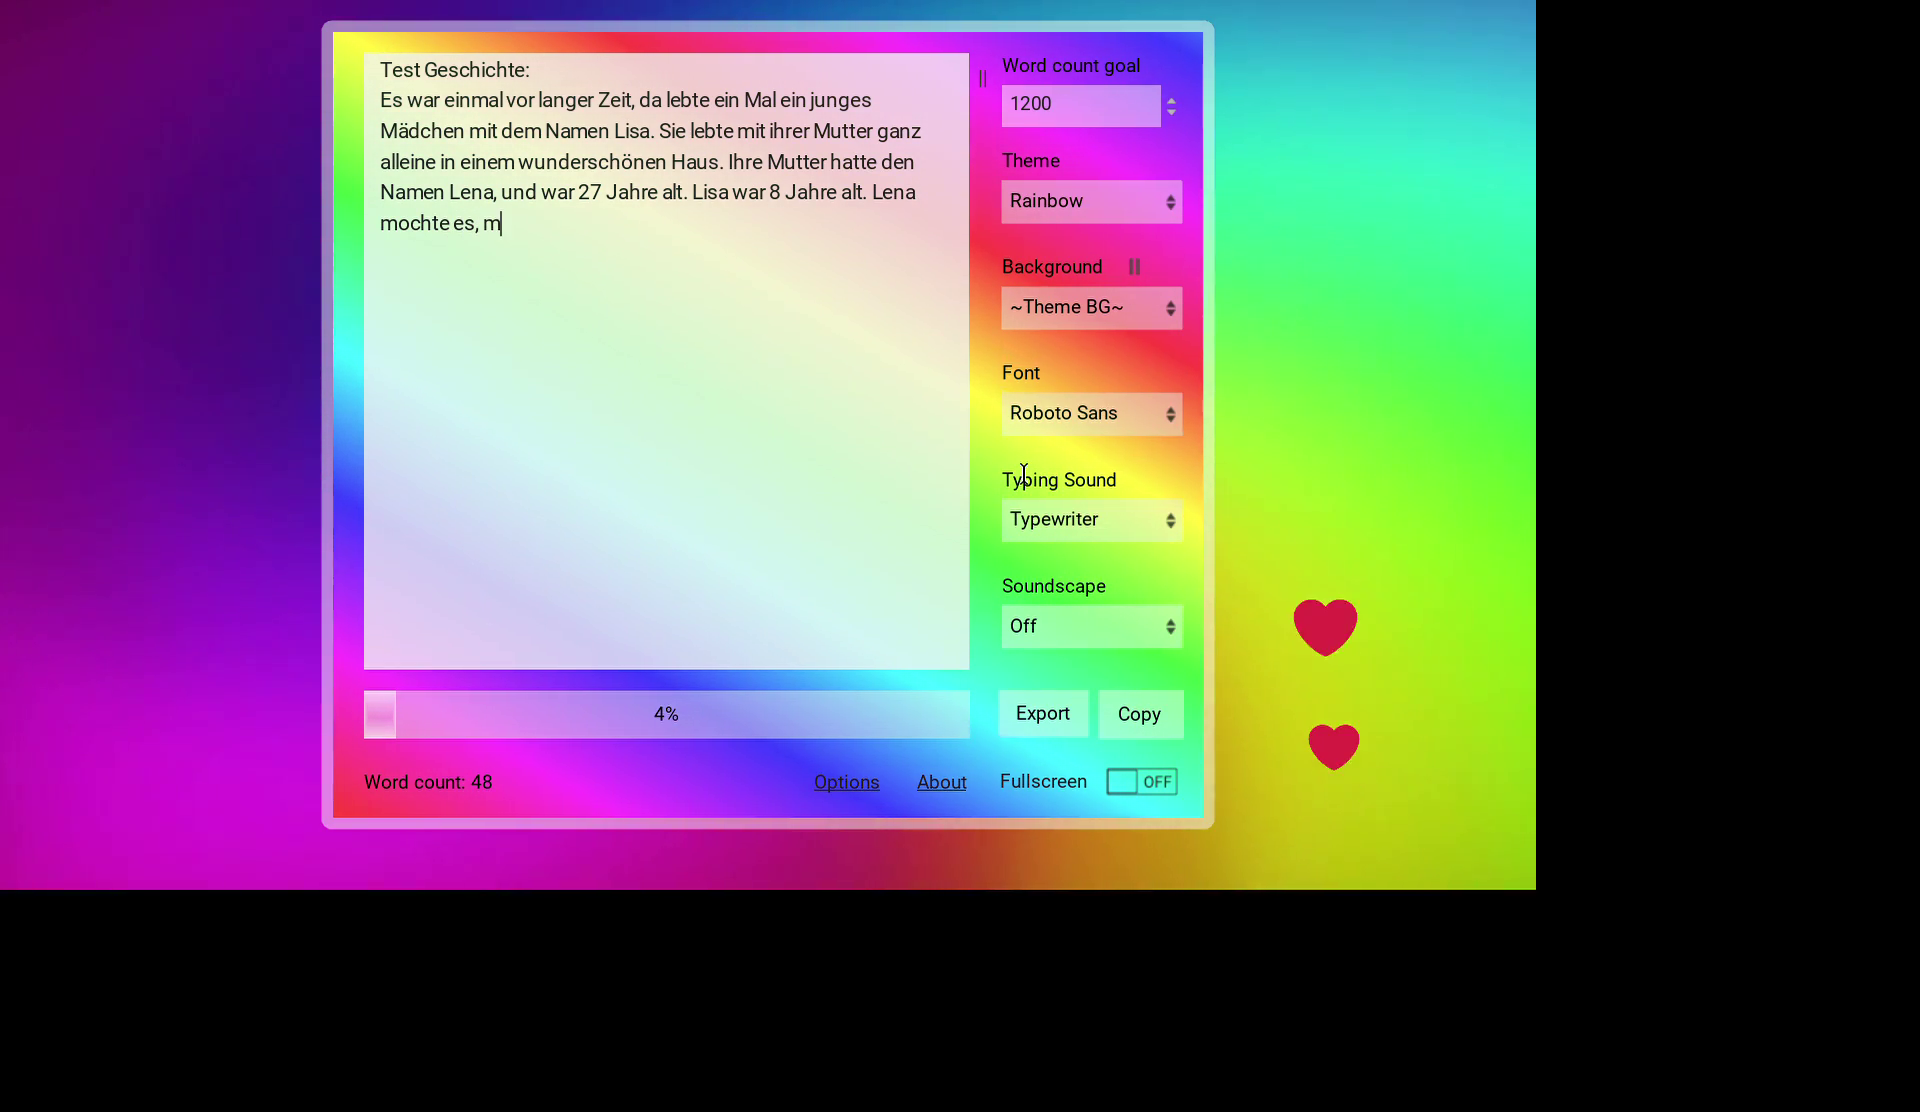
Task: Open the Background dropdown showing ~Theme BG~
Action: point(1092,308)
